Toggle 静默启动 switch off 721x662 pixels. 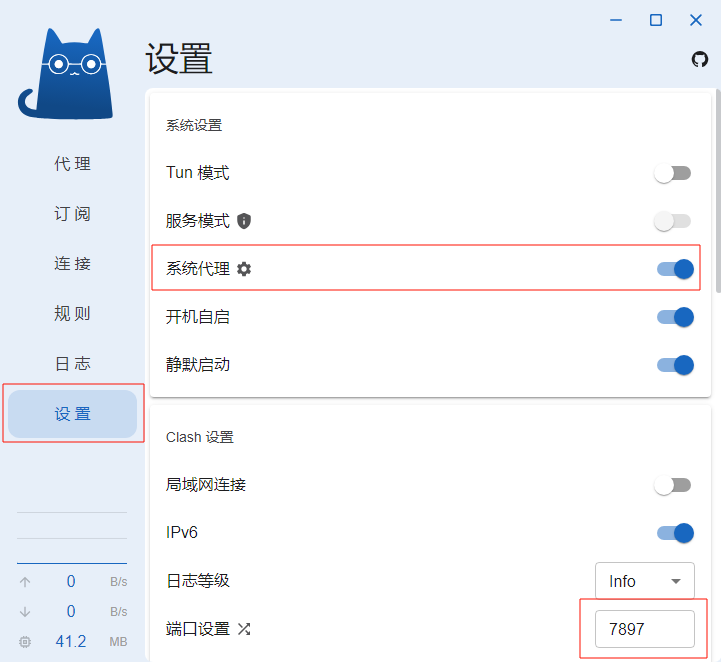[675, 365]
